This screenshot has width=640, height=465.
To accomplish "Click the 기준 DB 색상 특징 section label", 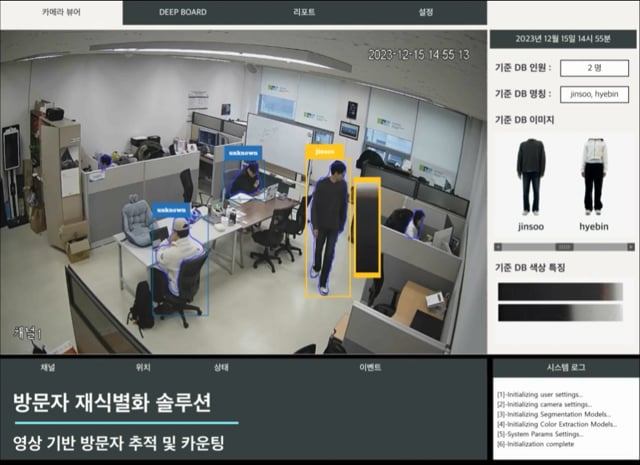I will point(530,268).
